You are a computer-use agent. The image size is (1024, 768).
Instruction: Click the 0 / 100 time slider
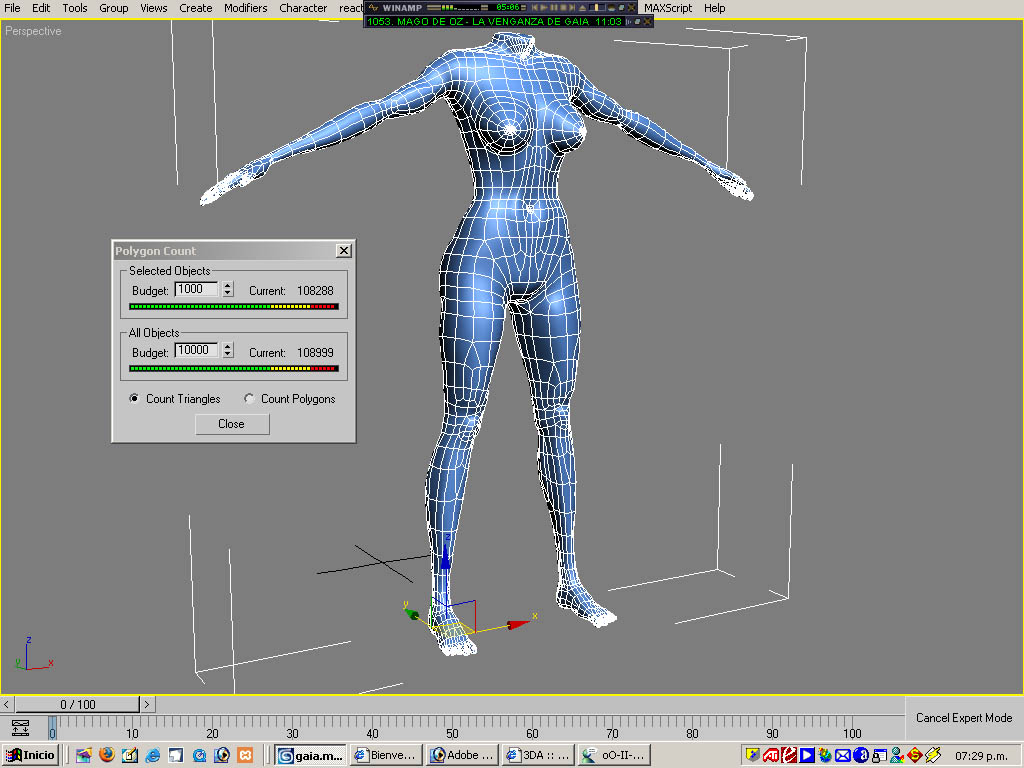77,704
